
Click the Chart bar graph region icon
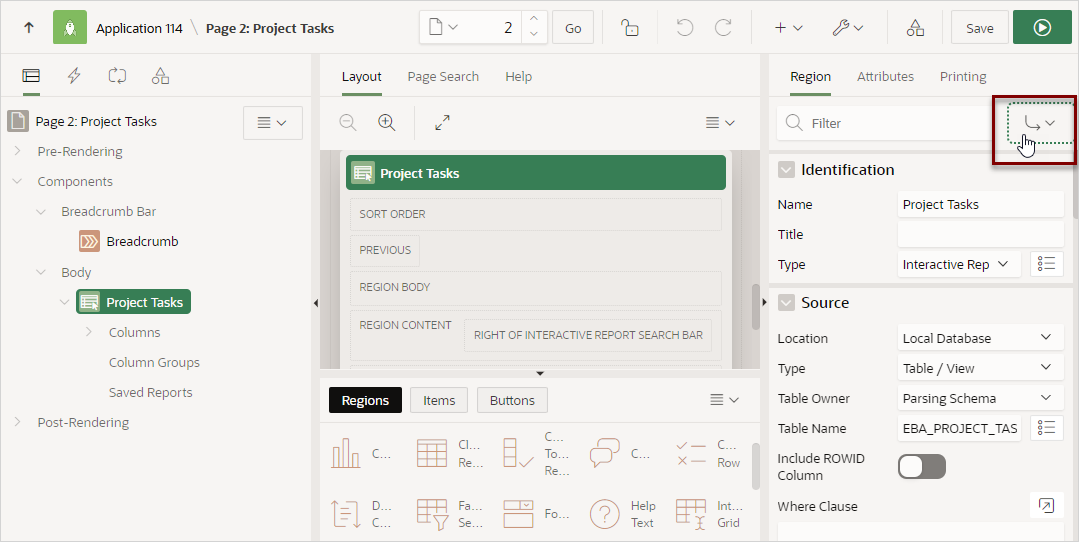click(345, 453)
